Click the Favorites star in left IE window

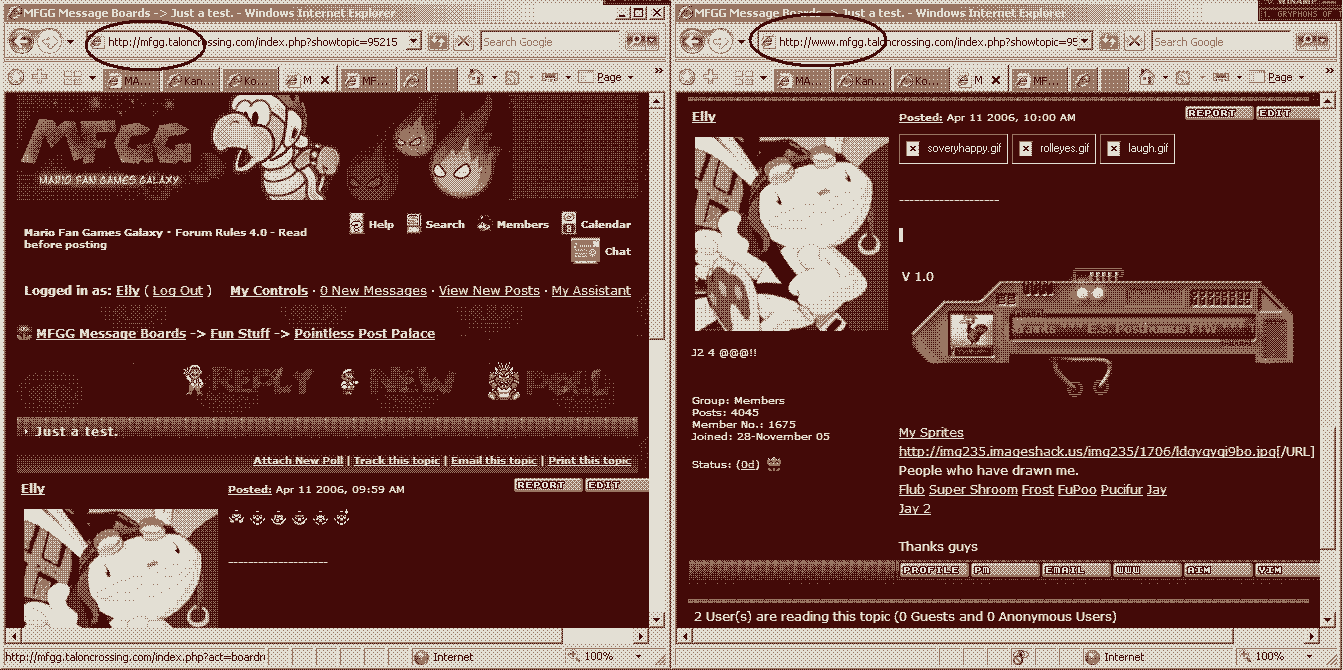pos(16,77)
